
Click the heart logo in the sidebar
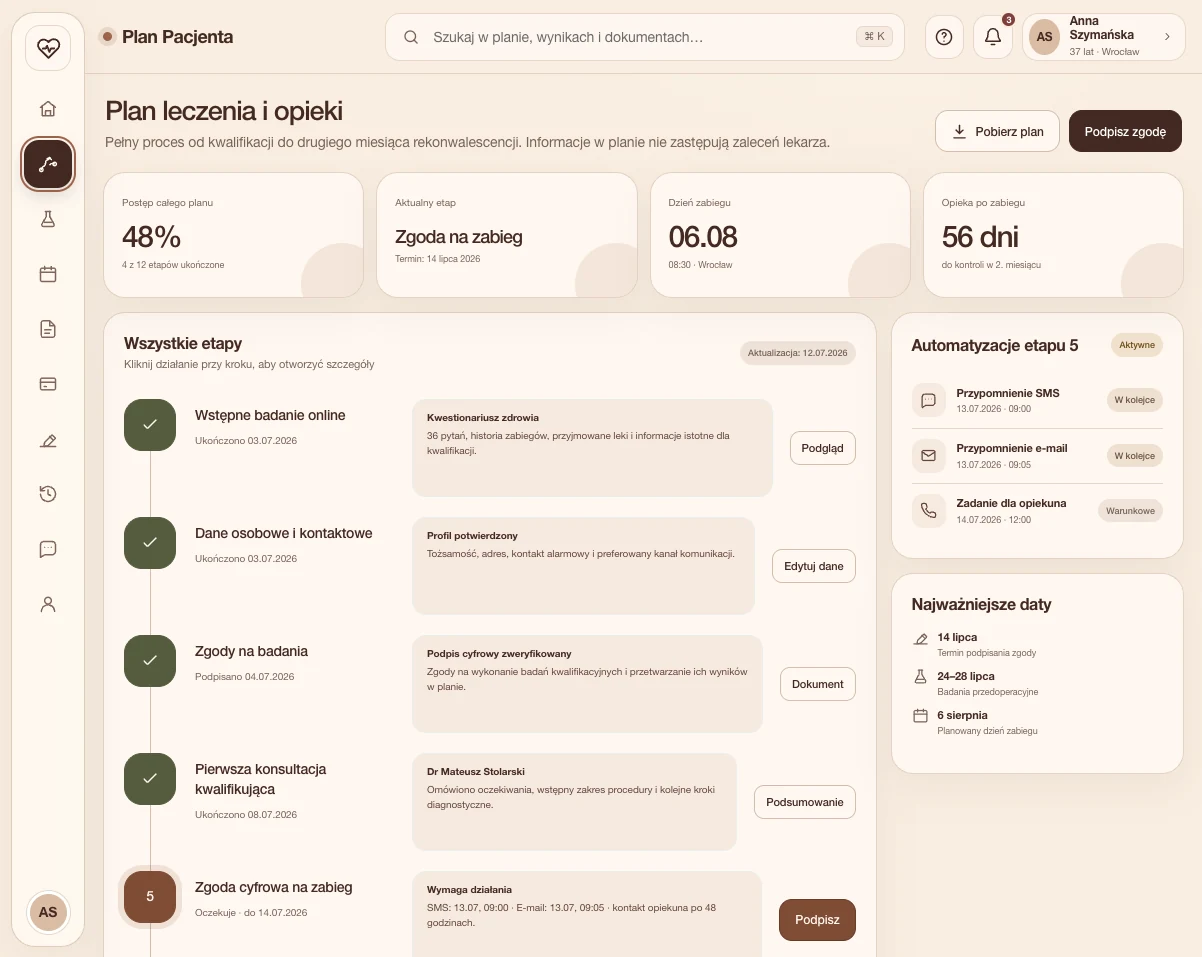coord(48,47)
